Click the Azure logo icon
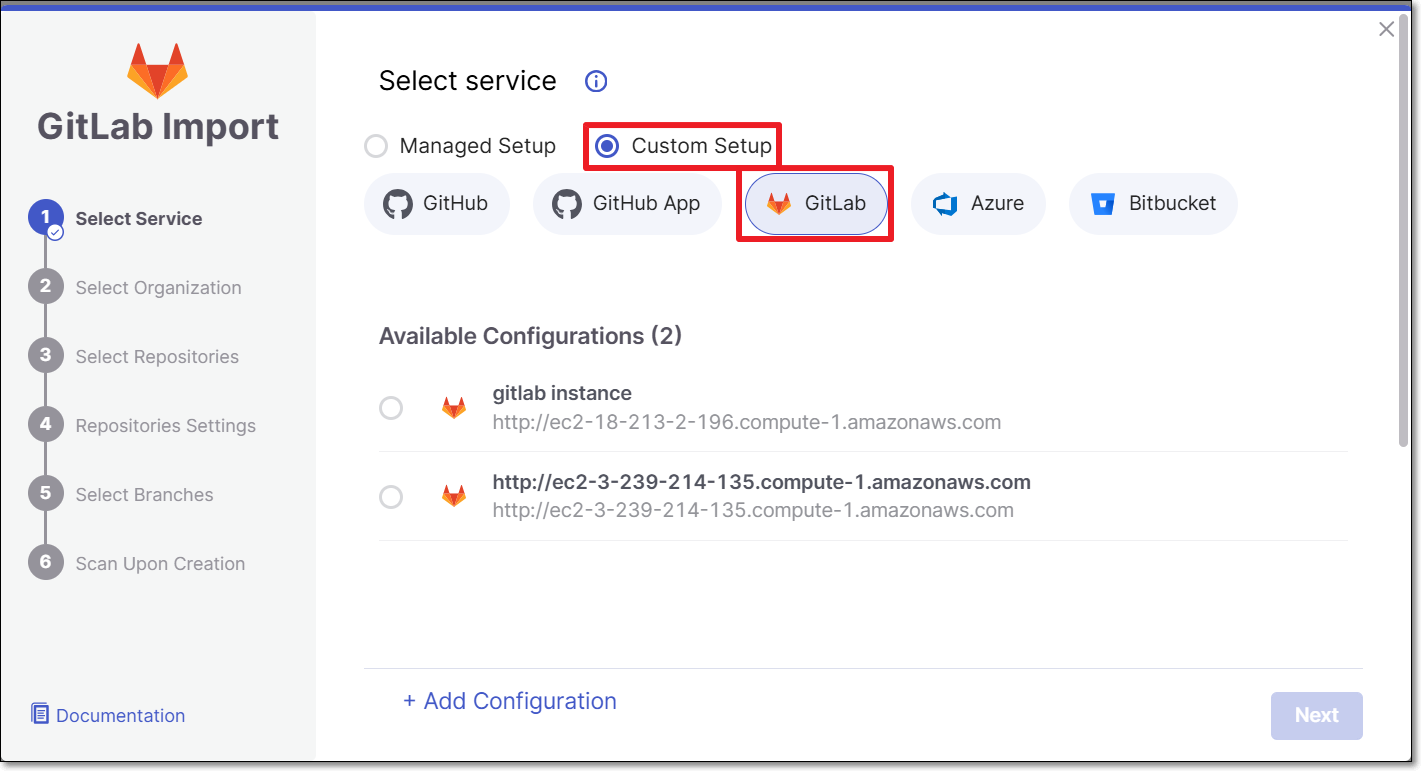The image size is (1421, 771). pyautogui.click(x=945, y=204)
